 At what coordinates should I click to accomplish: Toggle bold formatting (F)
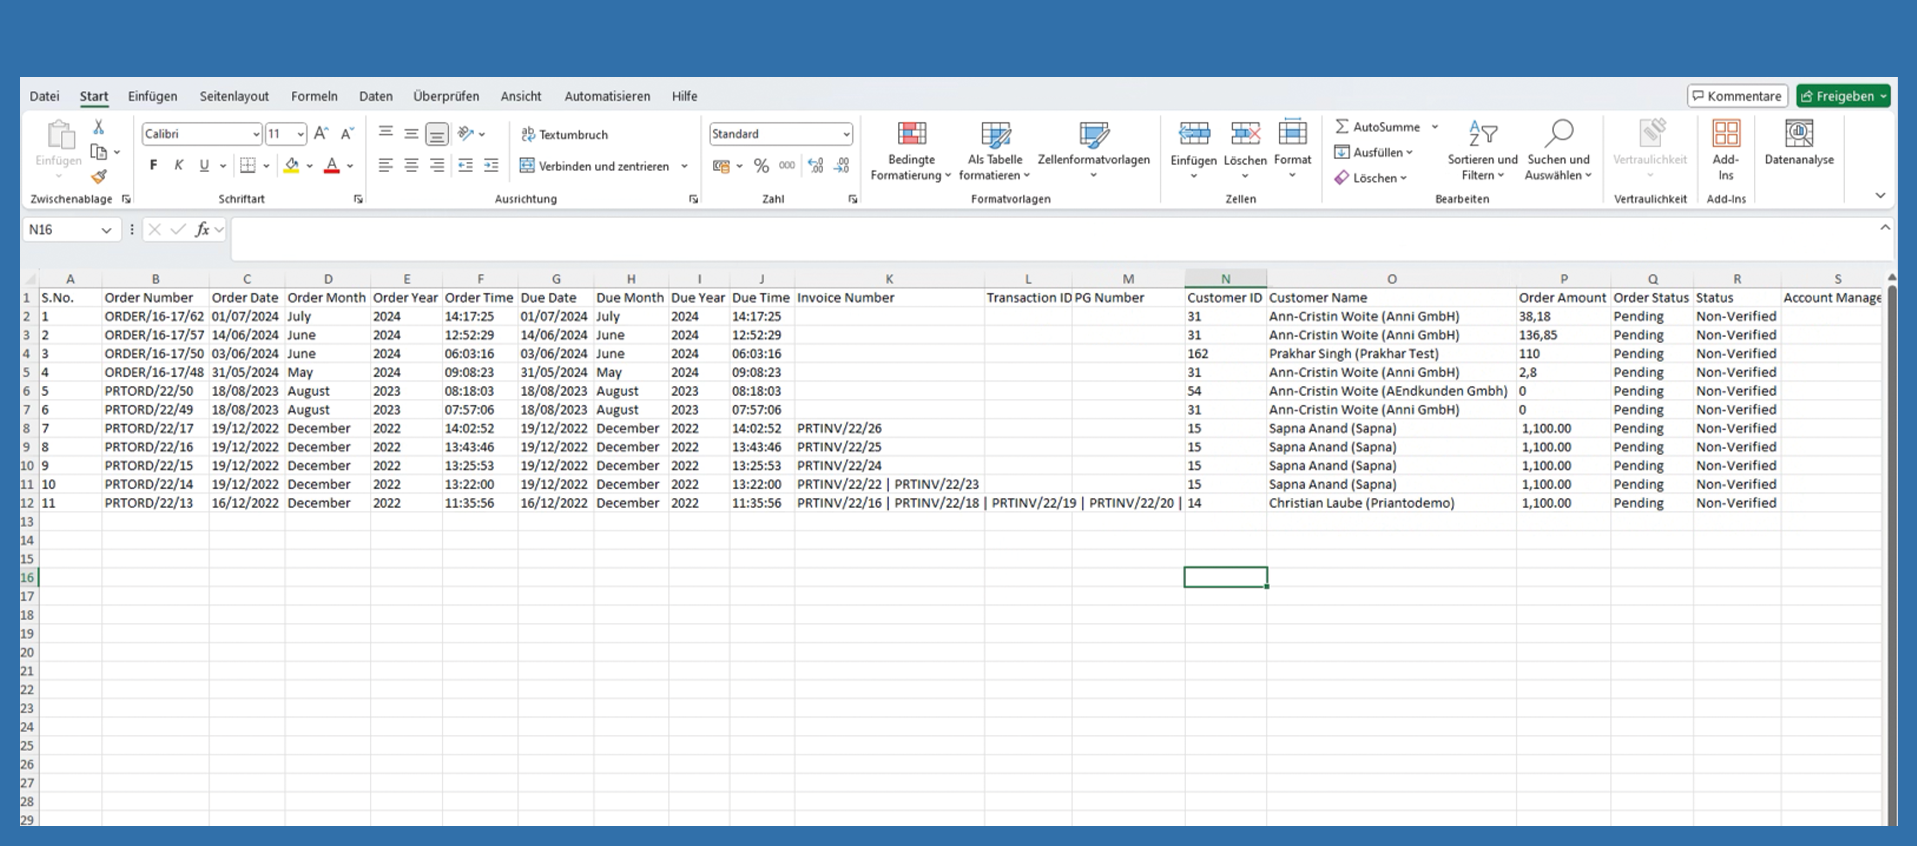(x=153, y=166)
